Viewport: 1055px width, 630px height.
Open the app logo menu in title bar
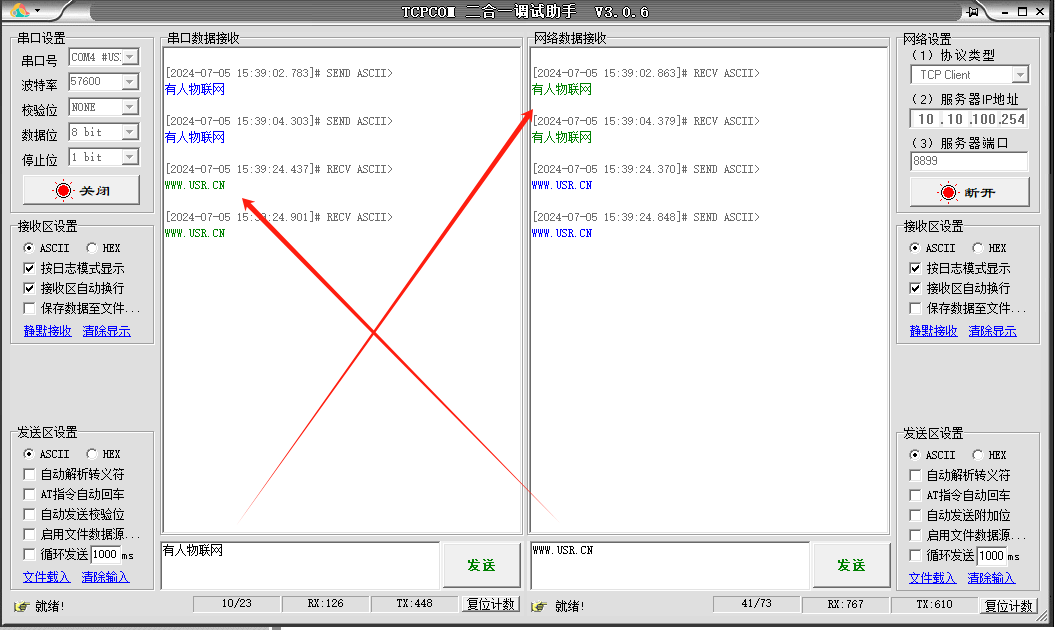(x=25, y=10)
